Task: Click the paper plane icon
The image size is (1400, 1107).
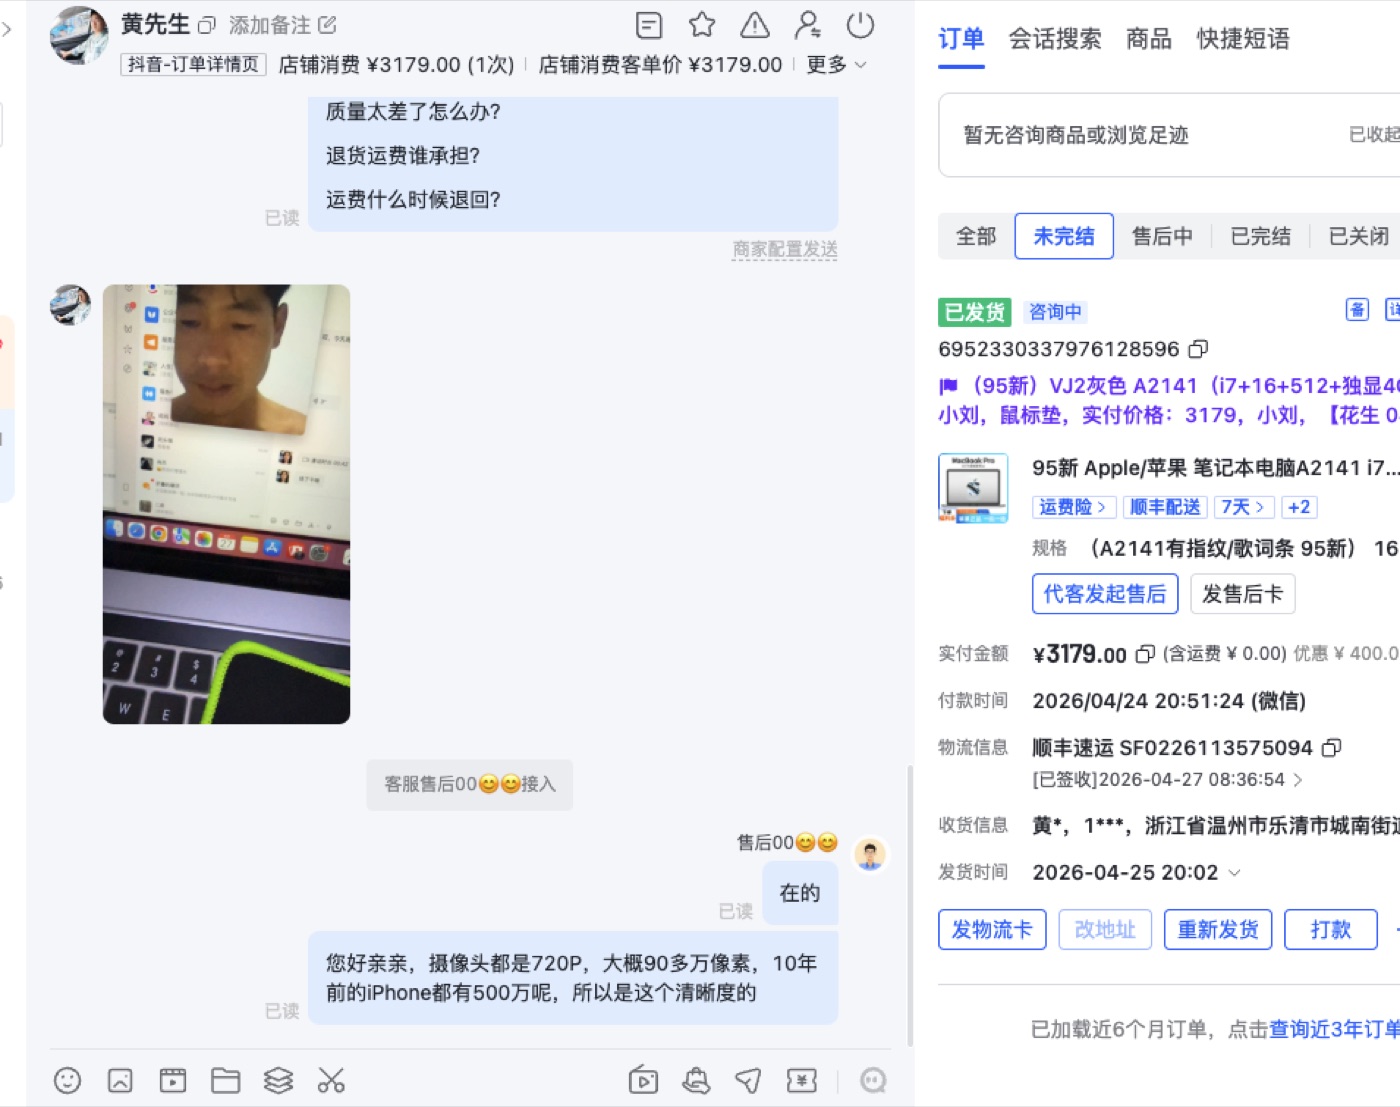Action: tap(748, 1080)
